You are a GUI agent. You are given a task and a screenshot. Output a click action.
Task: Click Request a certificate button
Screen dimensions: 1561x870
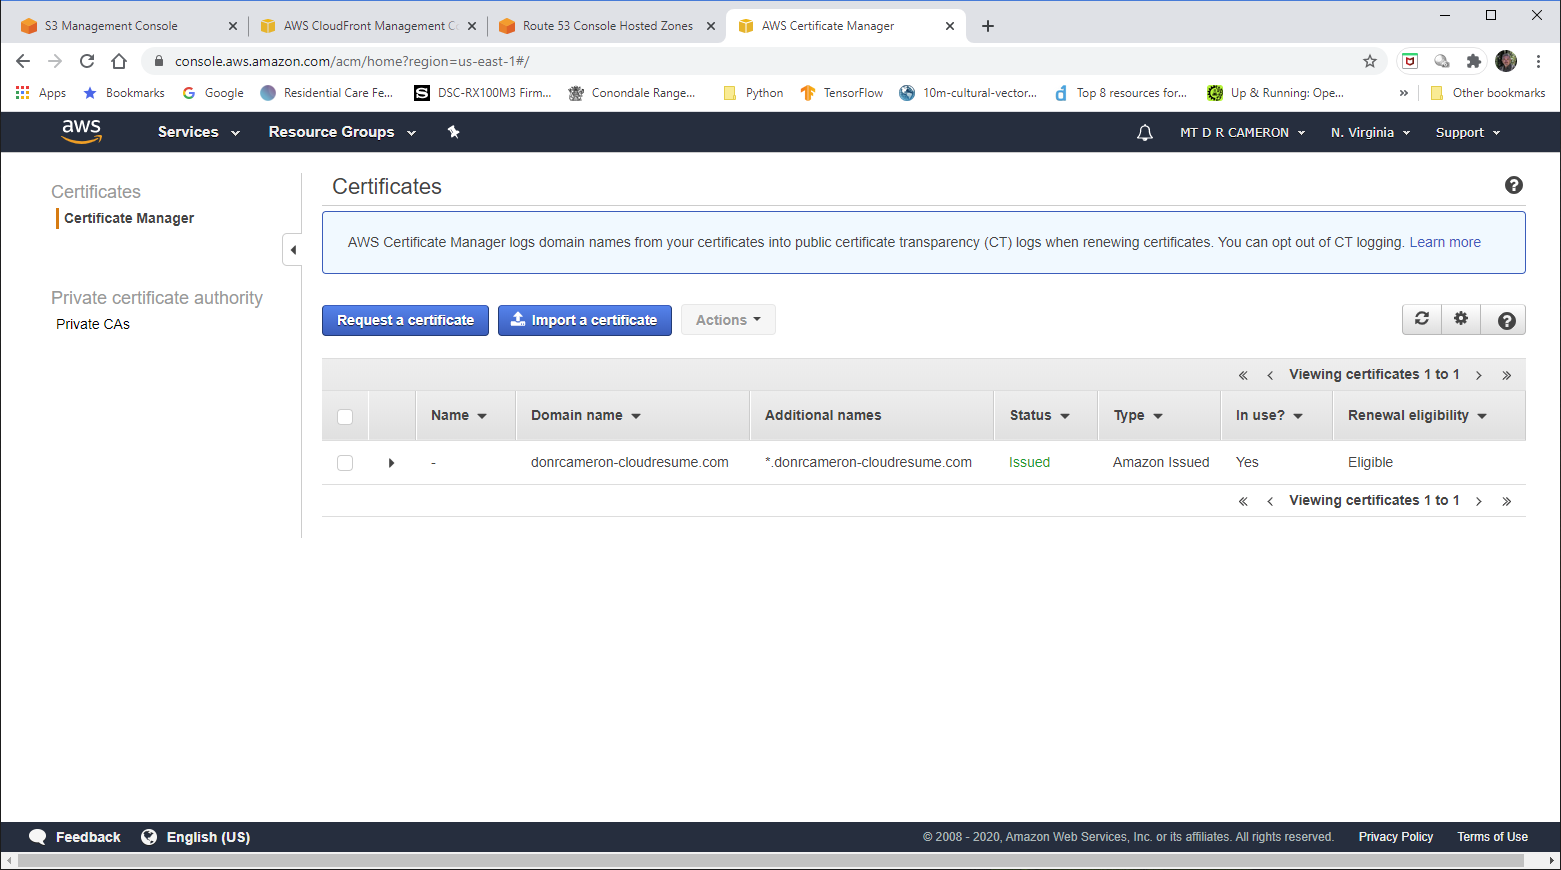click(405, 320)
